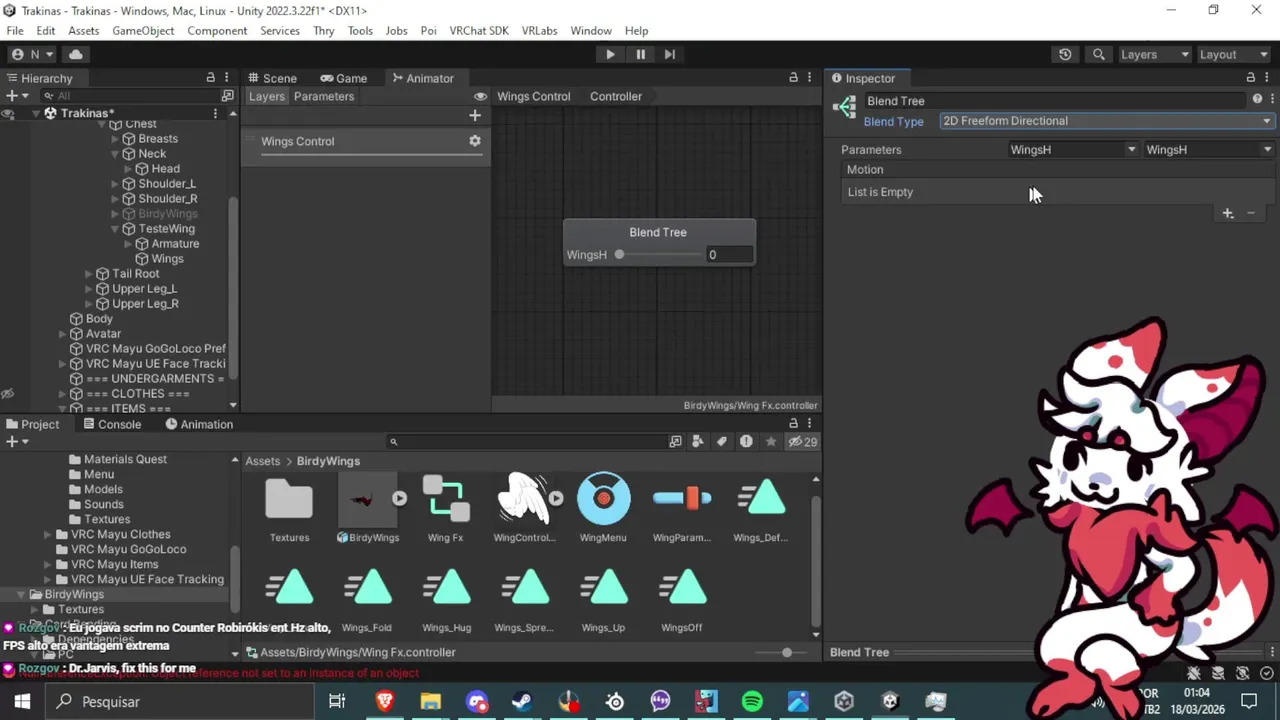Expand the BirdyWings prefab preview arrow
Image resolution: width=1280 pixels, height=720 pixels.
pyautogui.click(x=399, y=498)
